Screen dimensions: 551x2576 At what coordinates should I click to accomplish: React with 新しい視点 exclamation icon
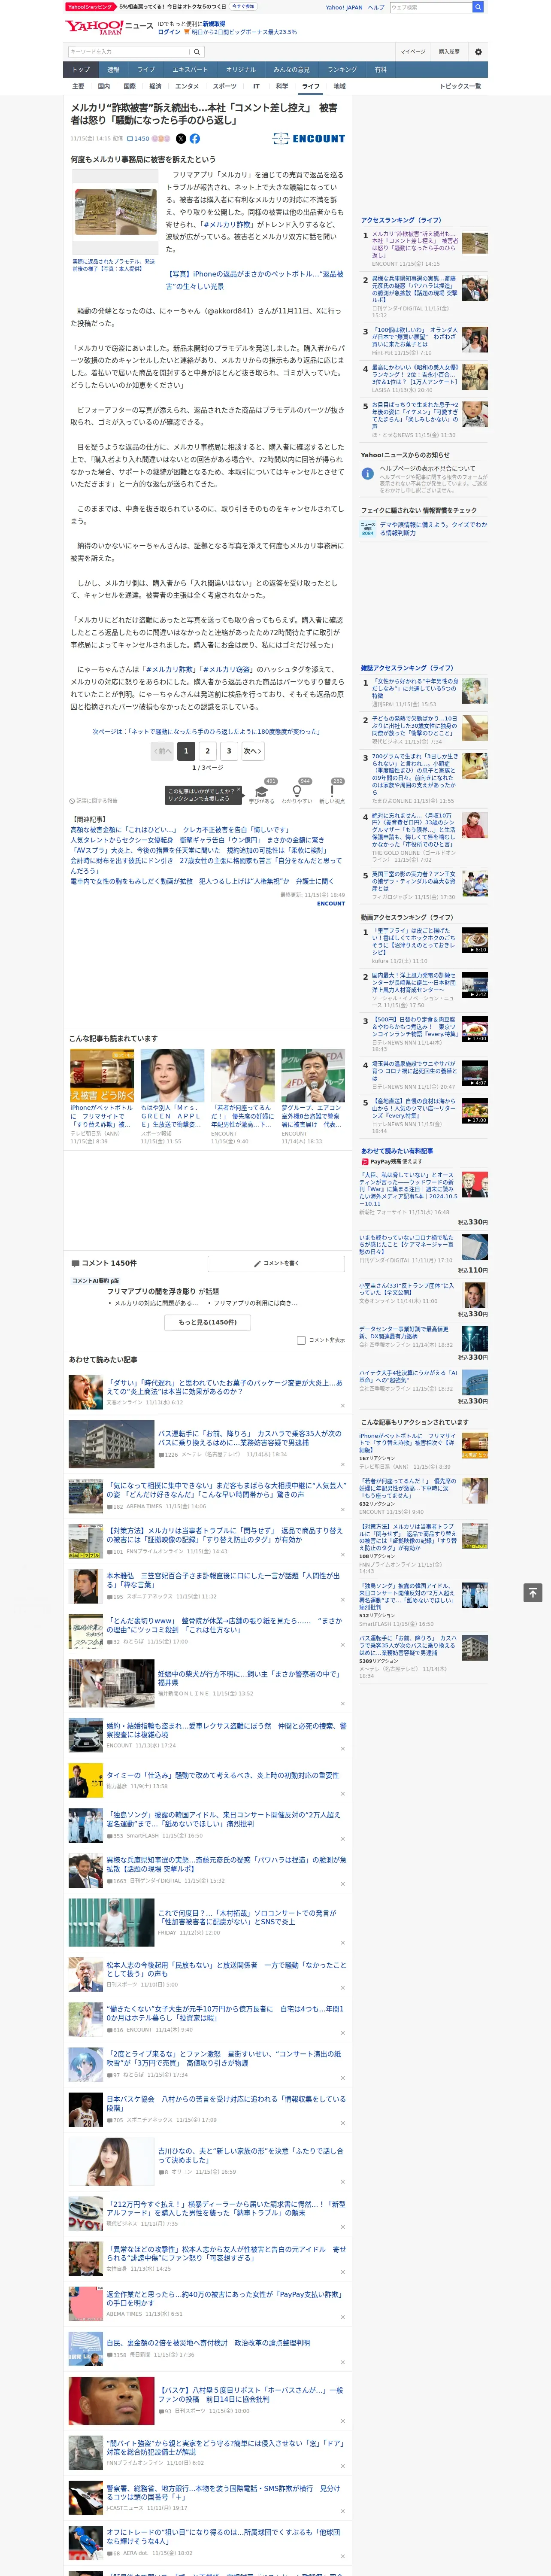332,790
